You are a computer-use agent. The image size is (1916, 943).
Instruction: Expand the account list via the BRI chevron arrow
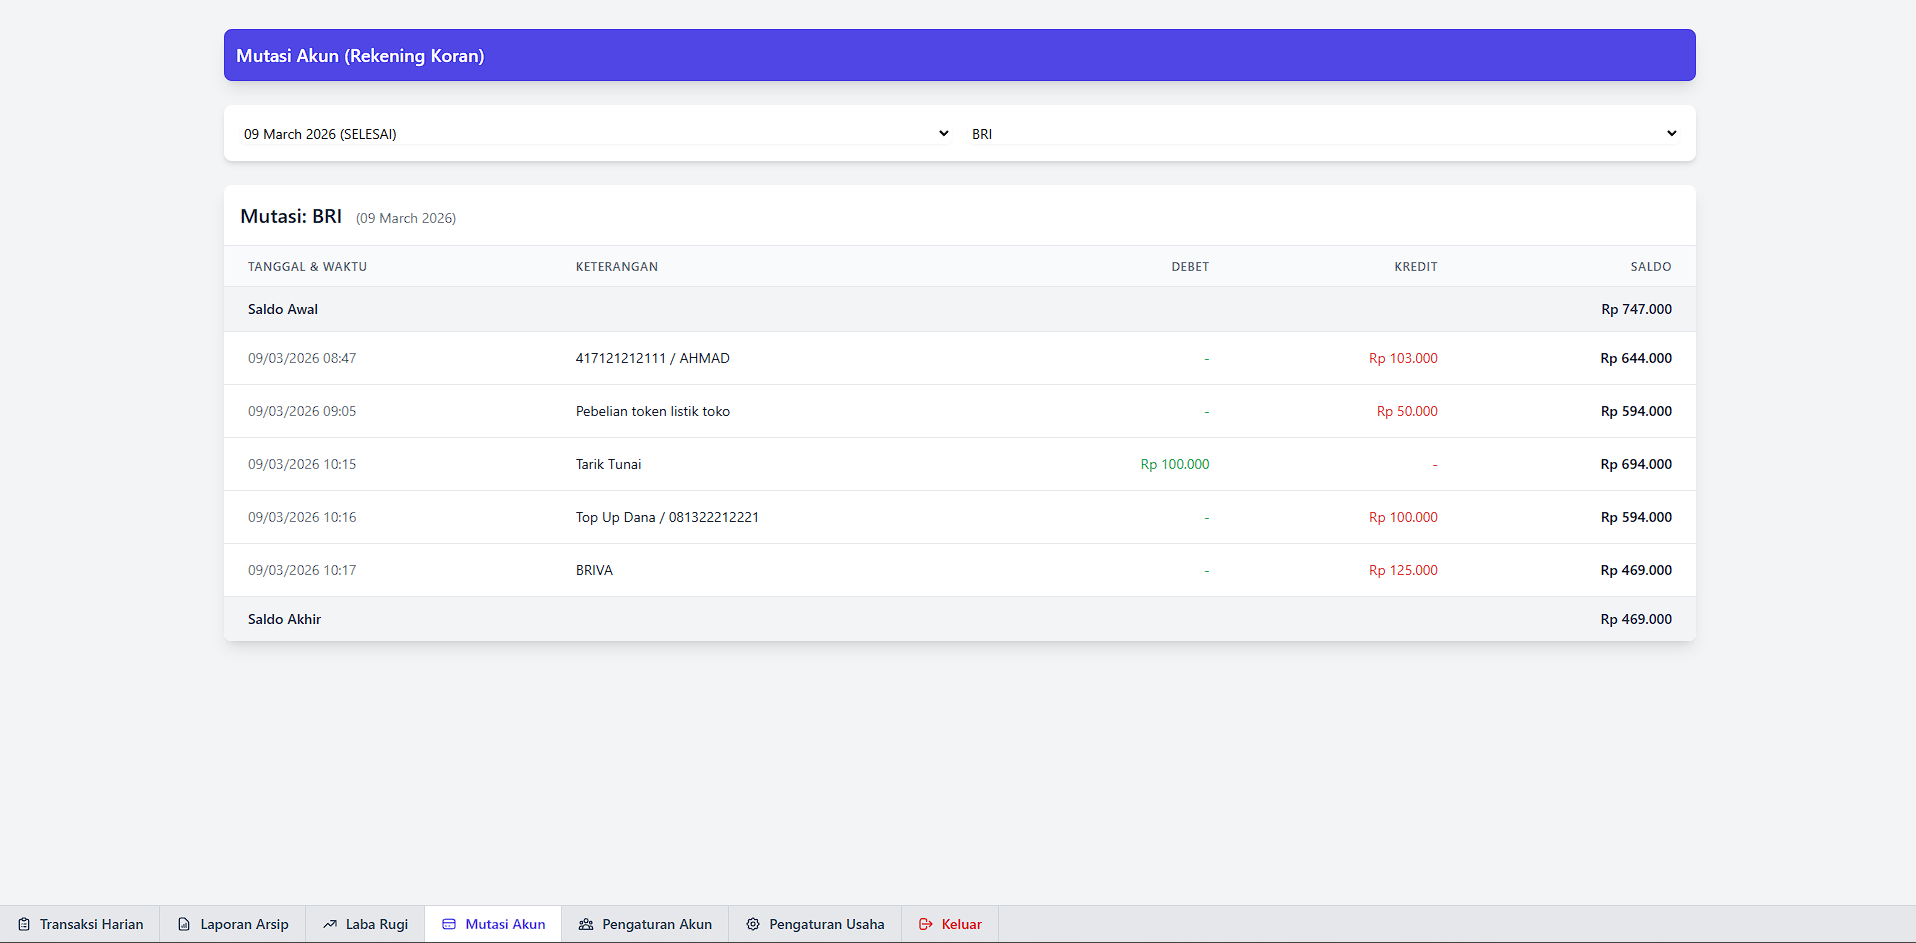point(1671,134)
